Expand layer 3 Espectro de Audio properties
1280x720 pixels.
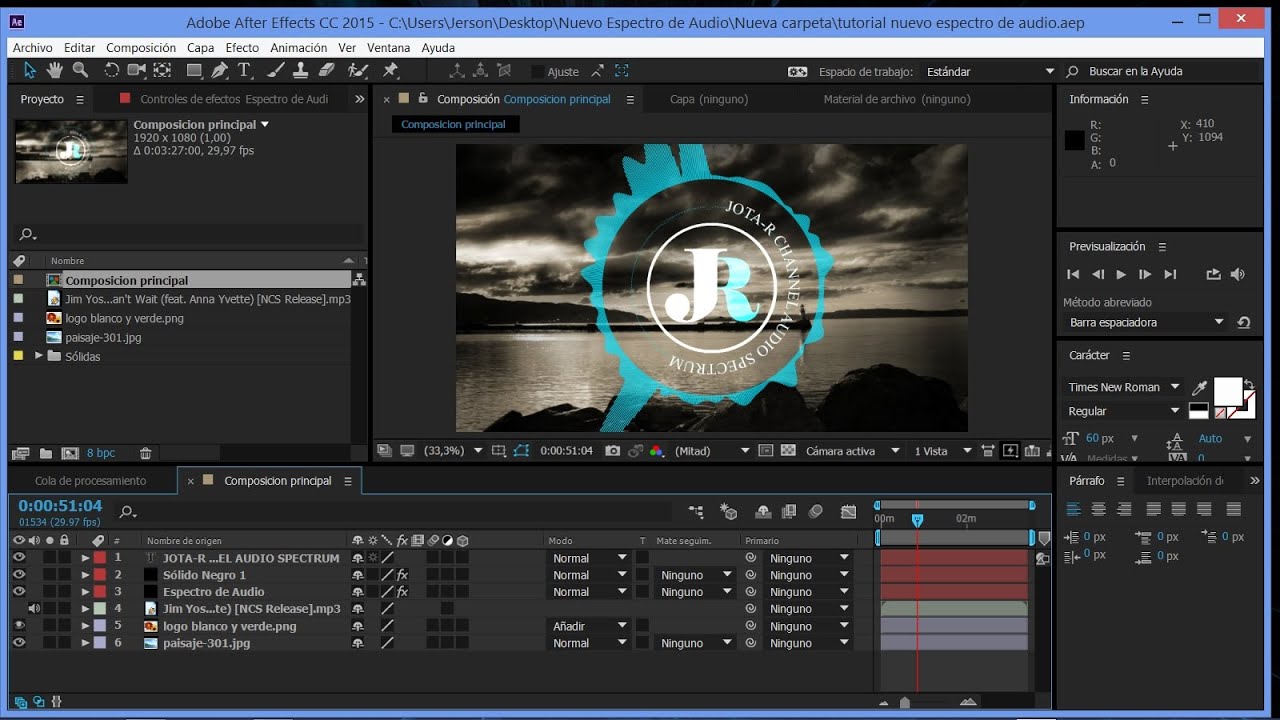coord(85,592)
